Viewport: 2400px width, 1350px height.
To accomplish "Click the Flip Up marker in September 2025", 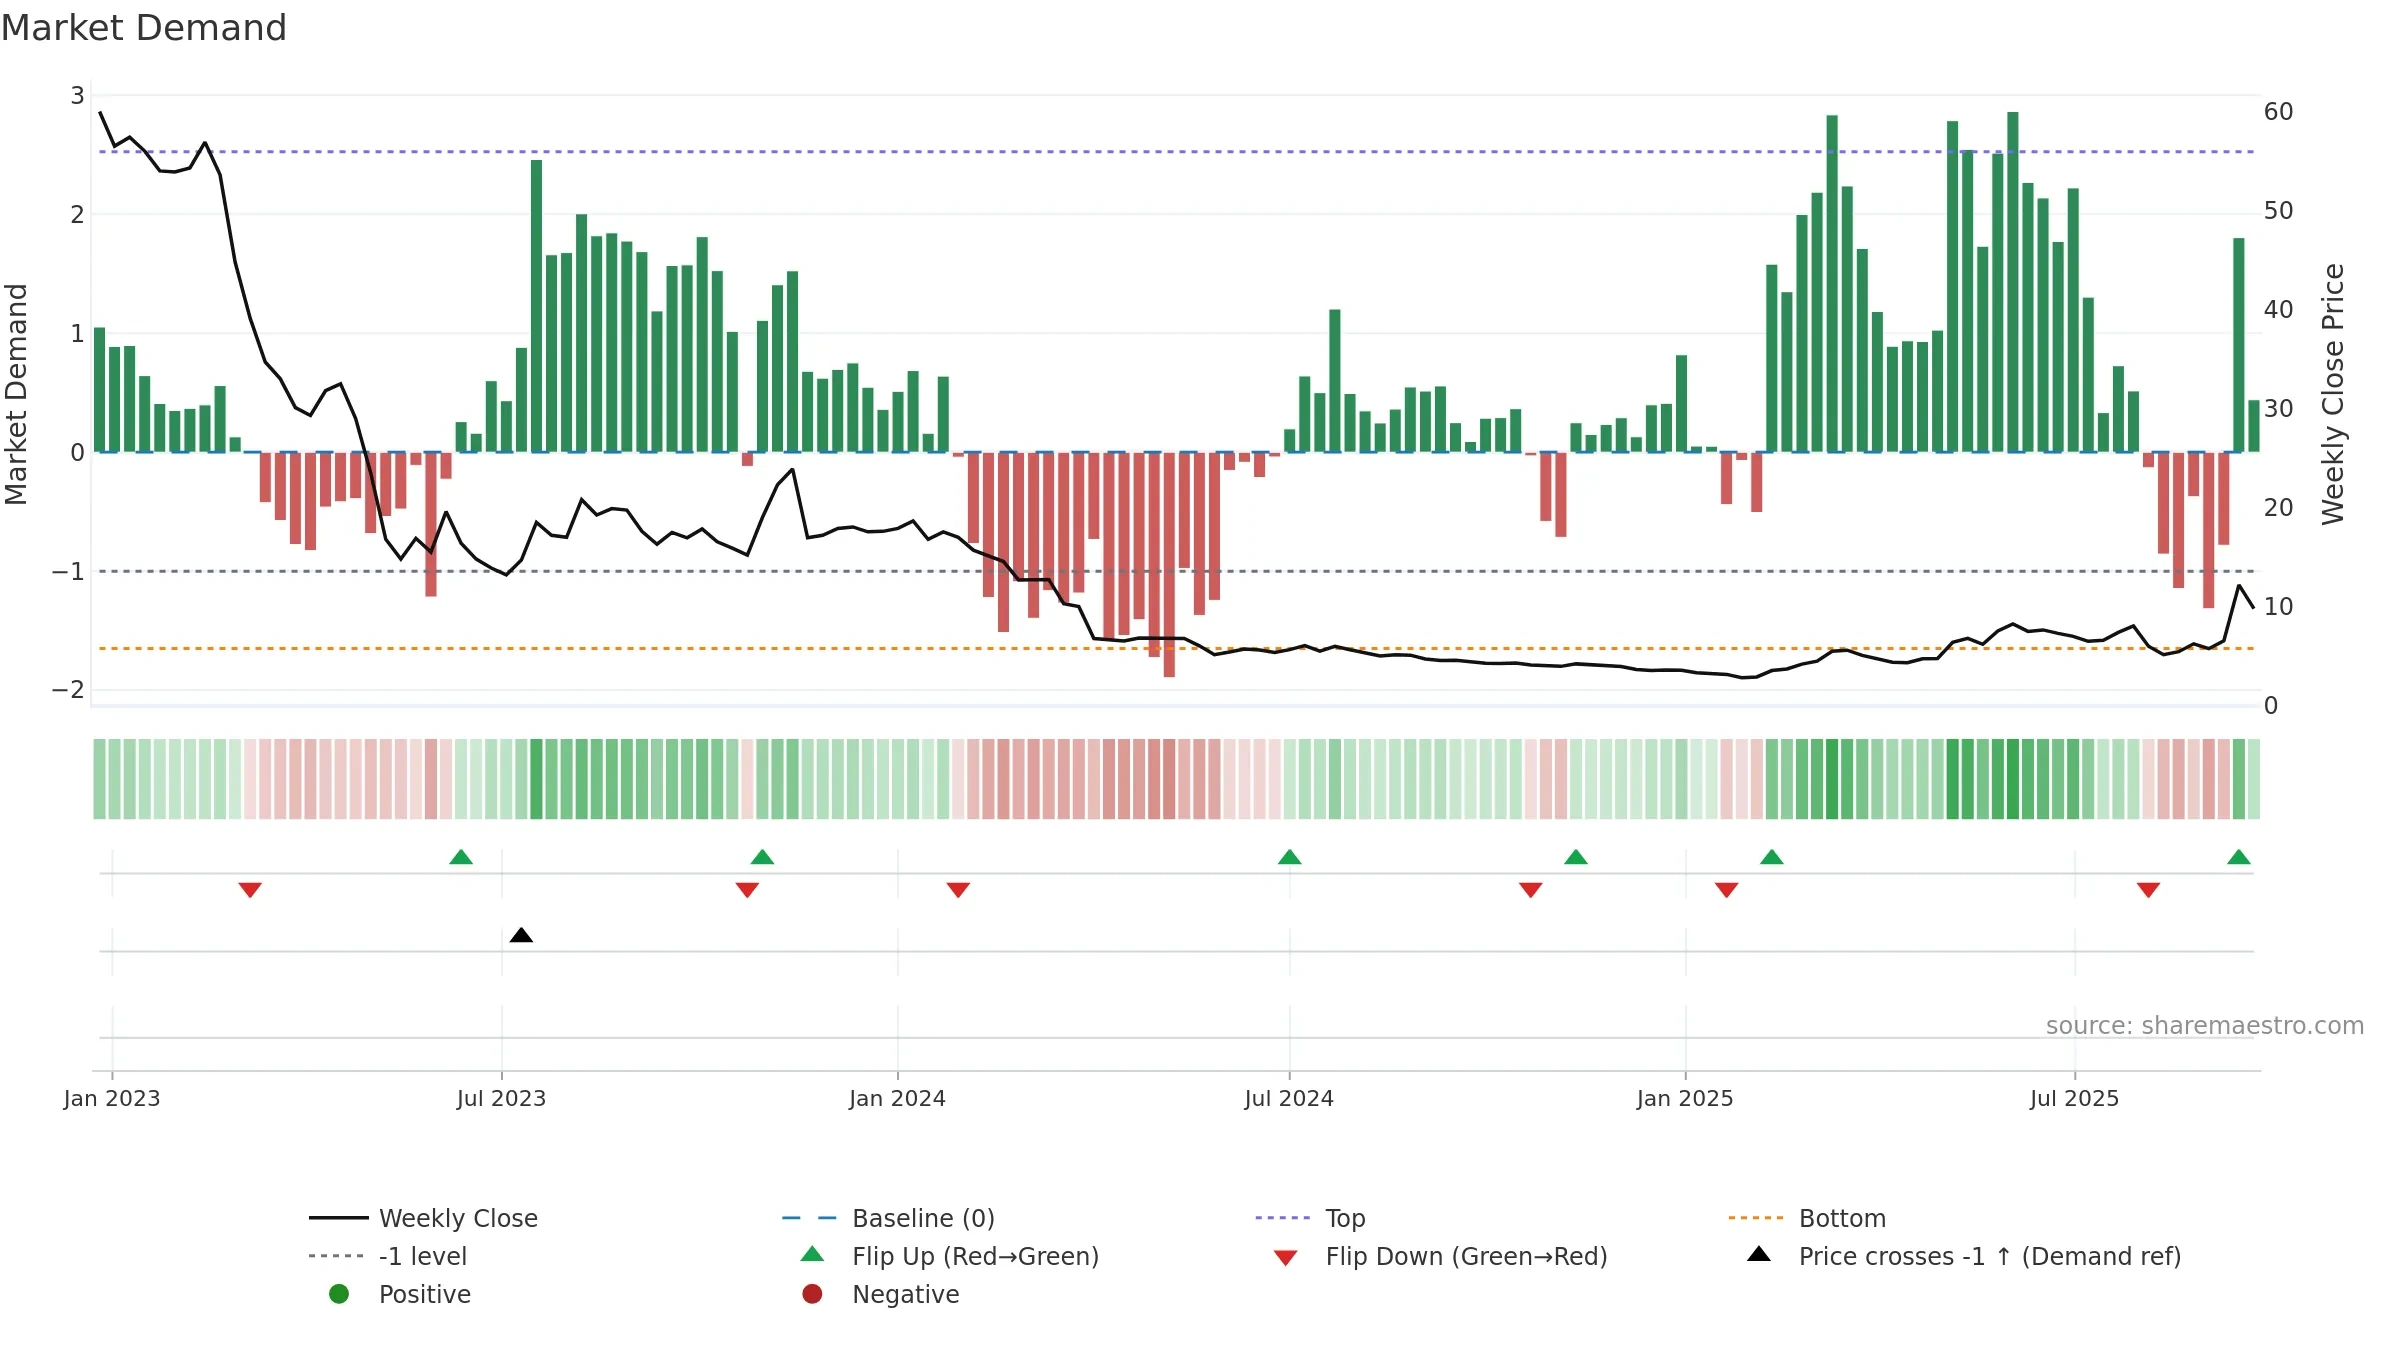I will [2239, 857].
